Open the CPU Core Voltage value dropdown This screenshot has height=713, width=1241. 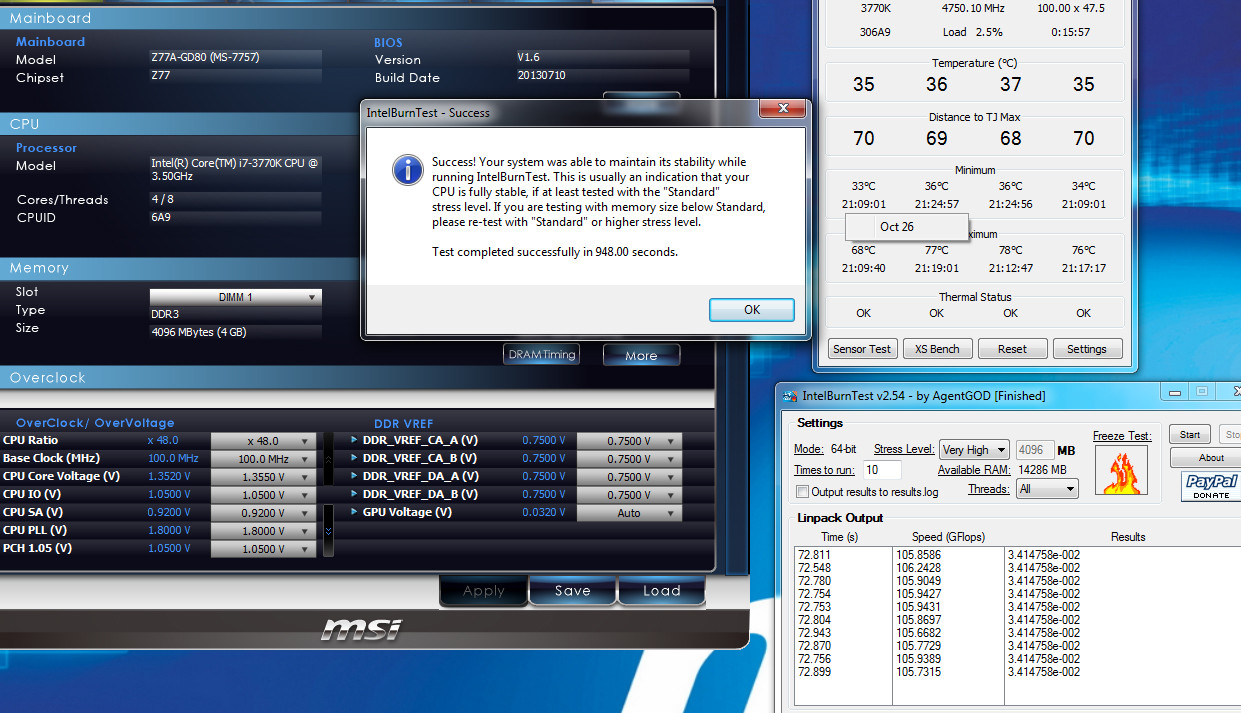coord(307,477)
